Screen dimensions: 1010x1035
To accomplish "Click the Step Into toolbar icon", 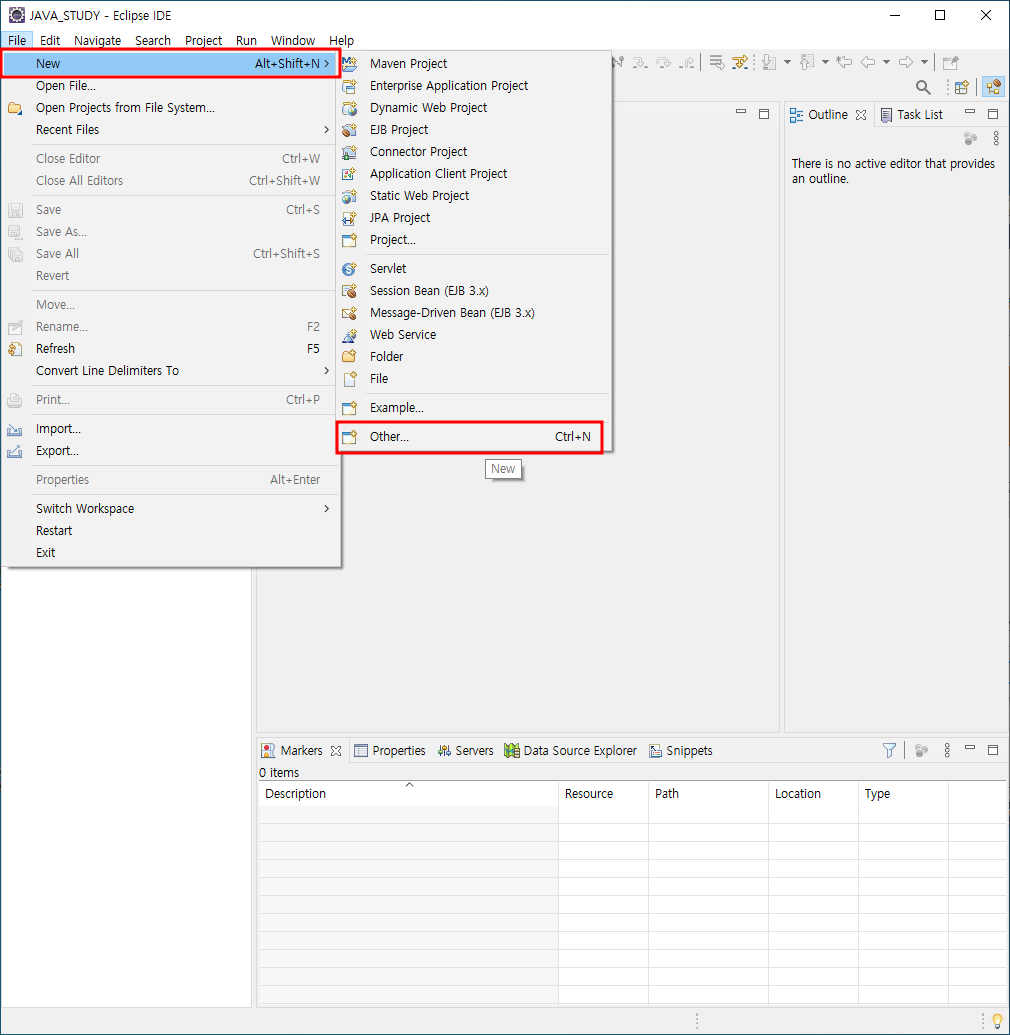I will (639, 63).
